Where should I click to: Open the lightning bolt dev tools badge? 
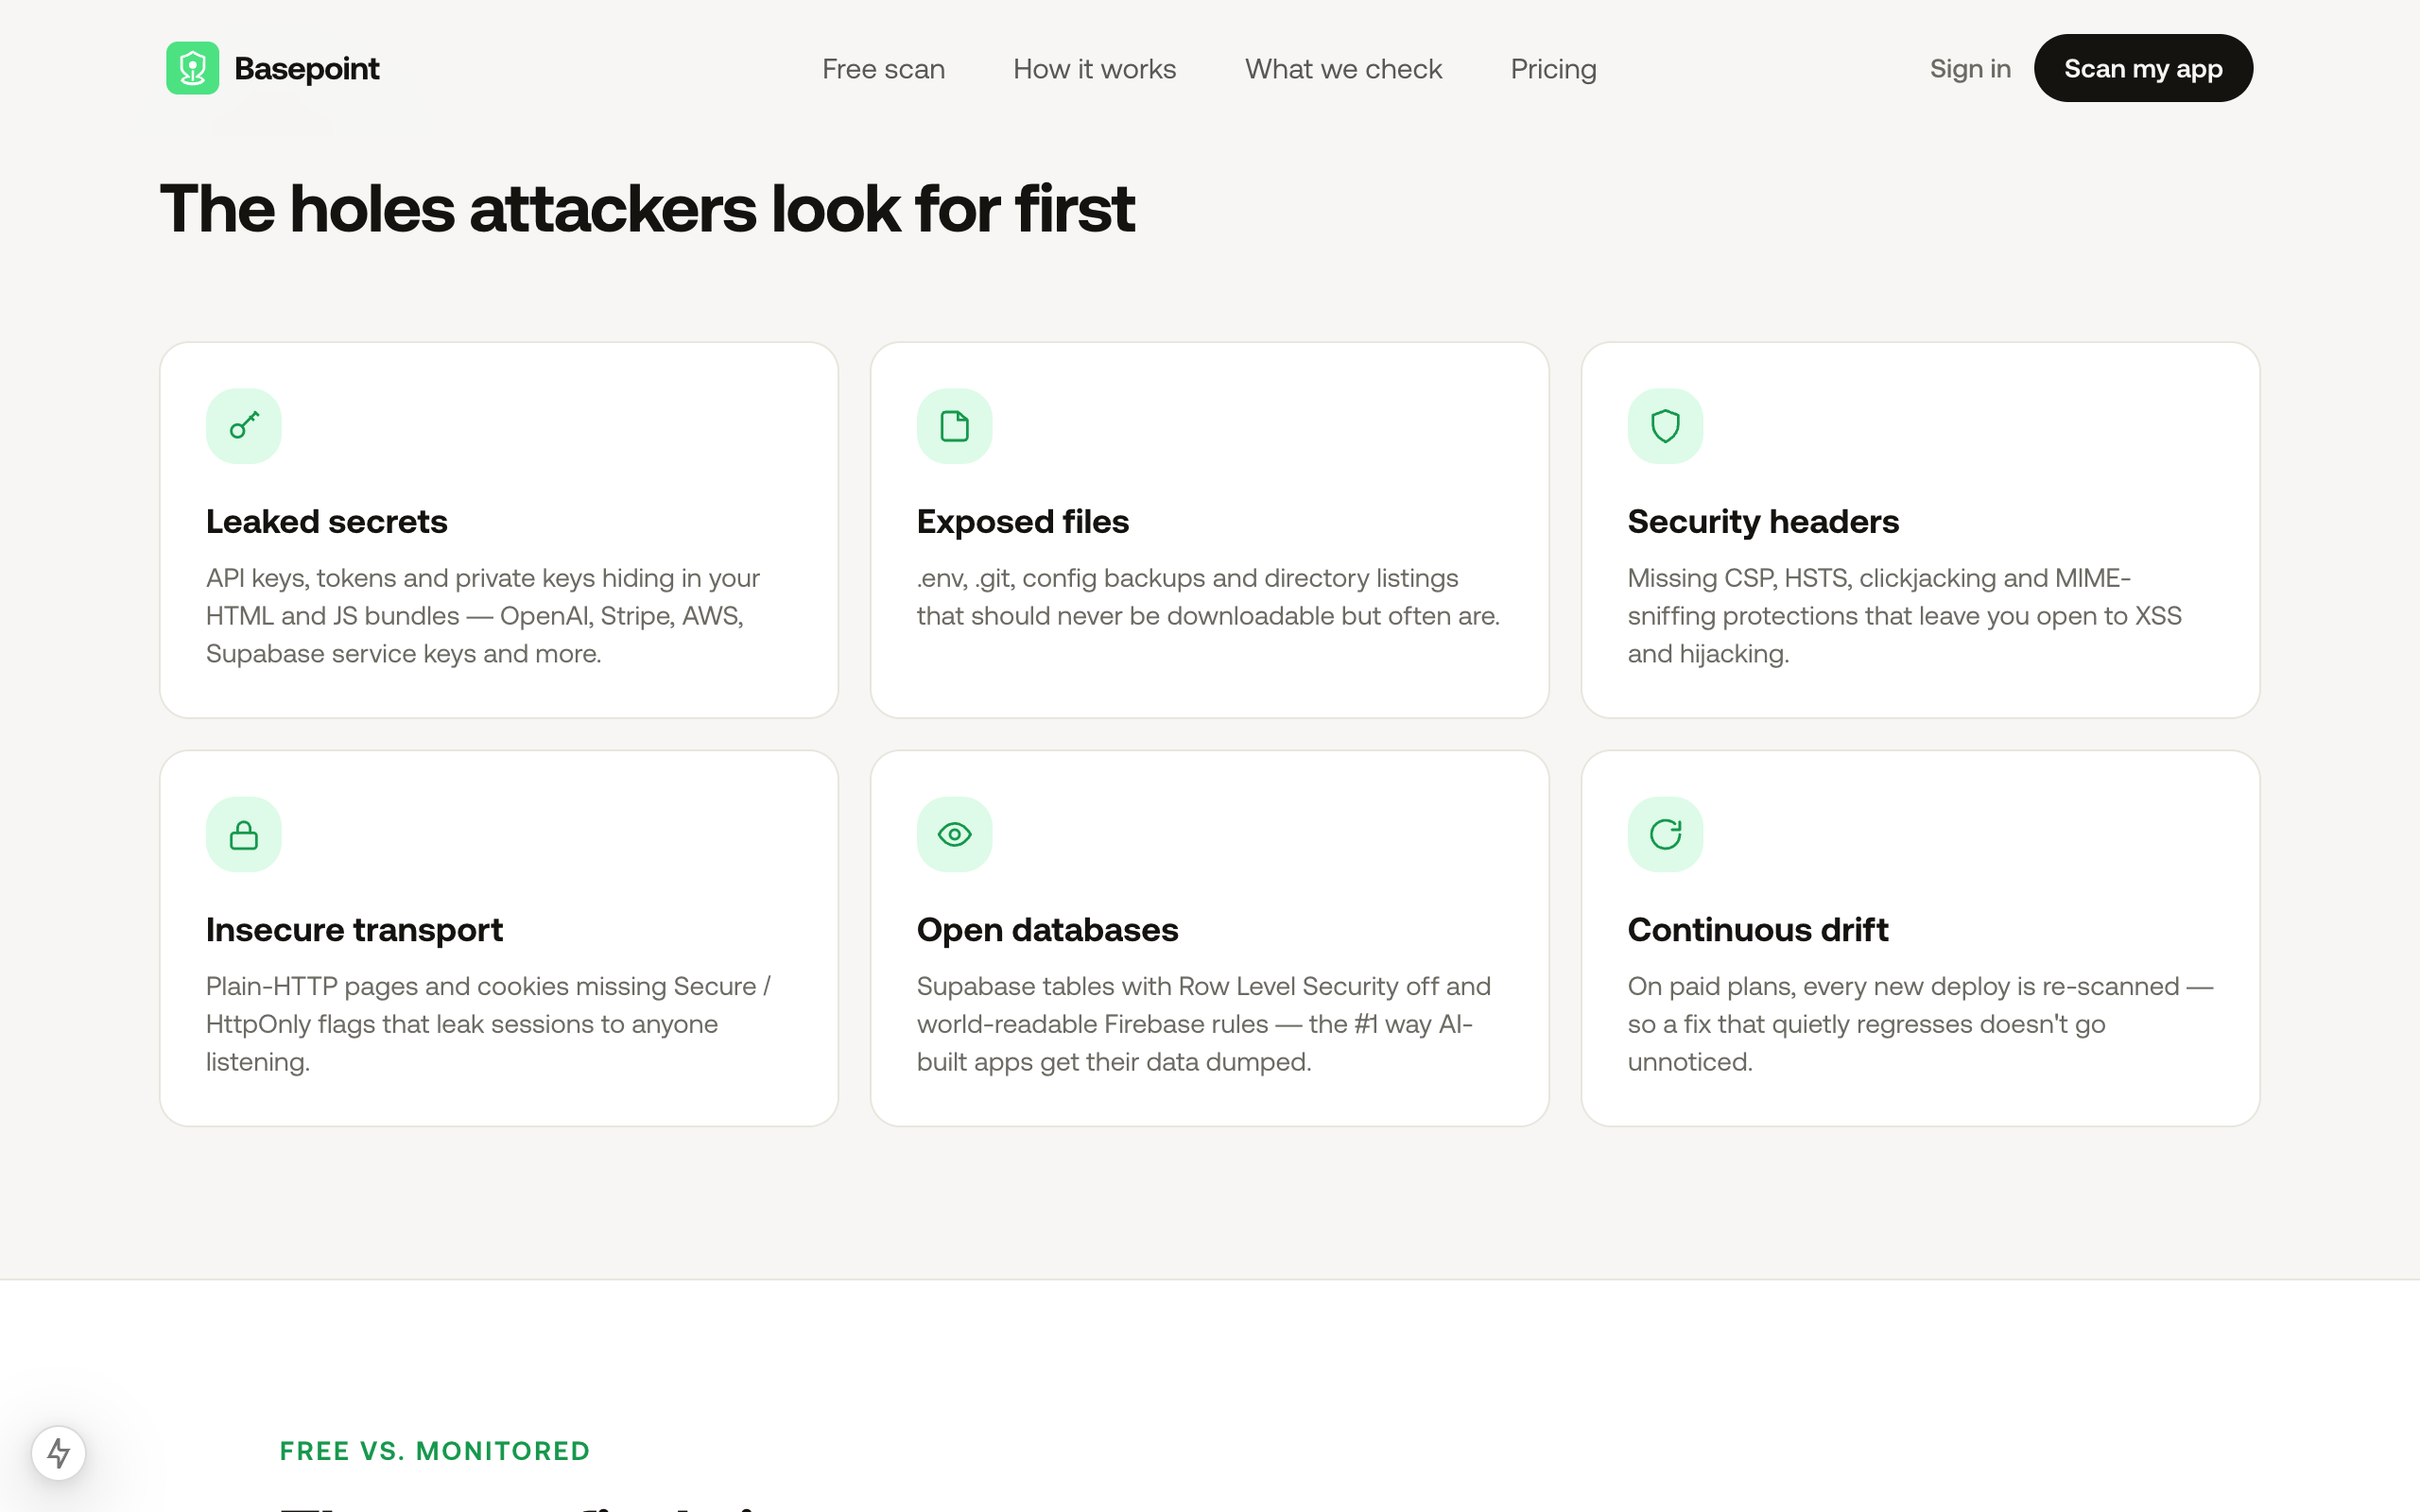pos(59,1453)
